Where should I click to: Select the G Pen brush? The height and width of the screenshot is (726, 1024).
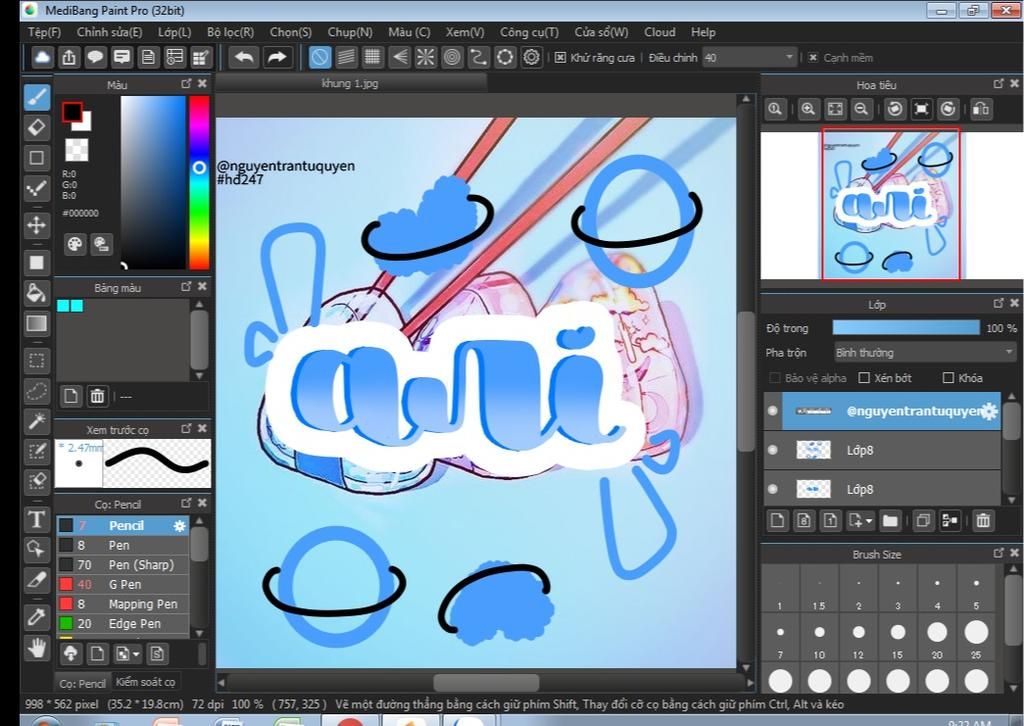[x=123, y=584]
